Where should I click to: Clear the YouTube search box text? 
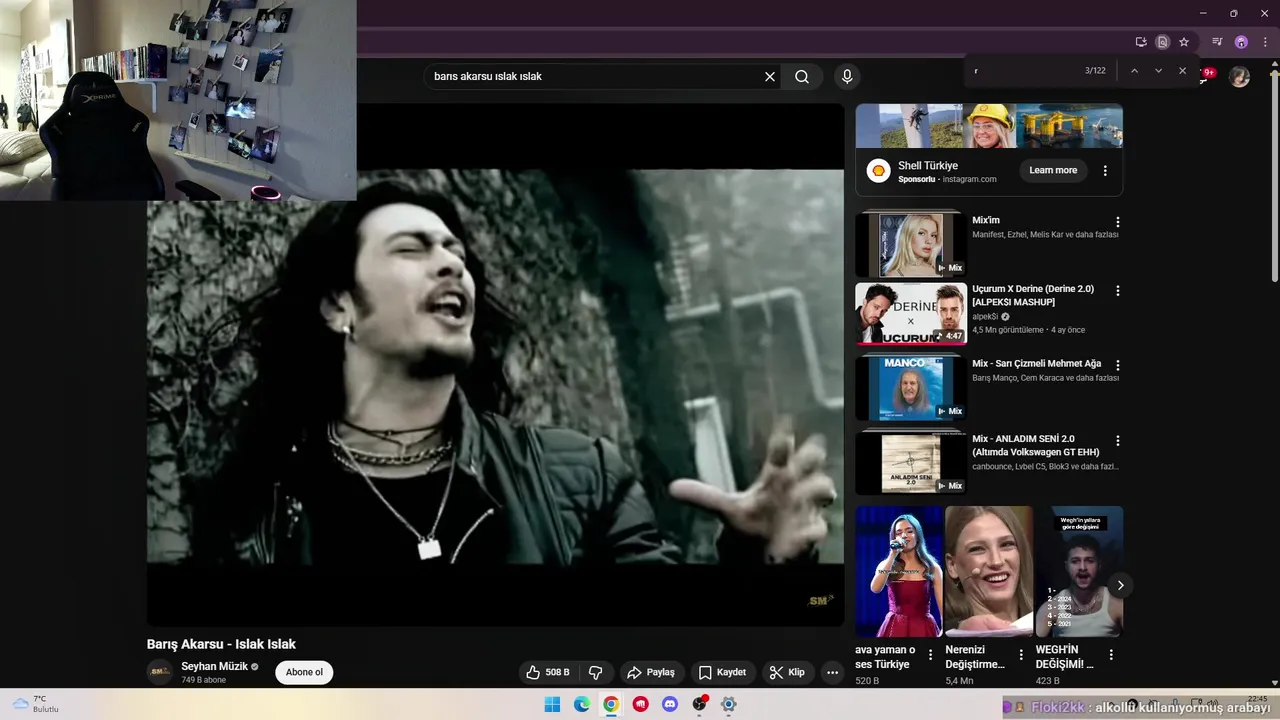click(770, 76)
